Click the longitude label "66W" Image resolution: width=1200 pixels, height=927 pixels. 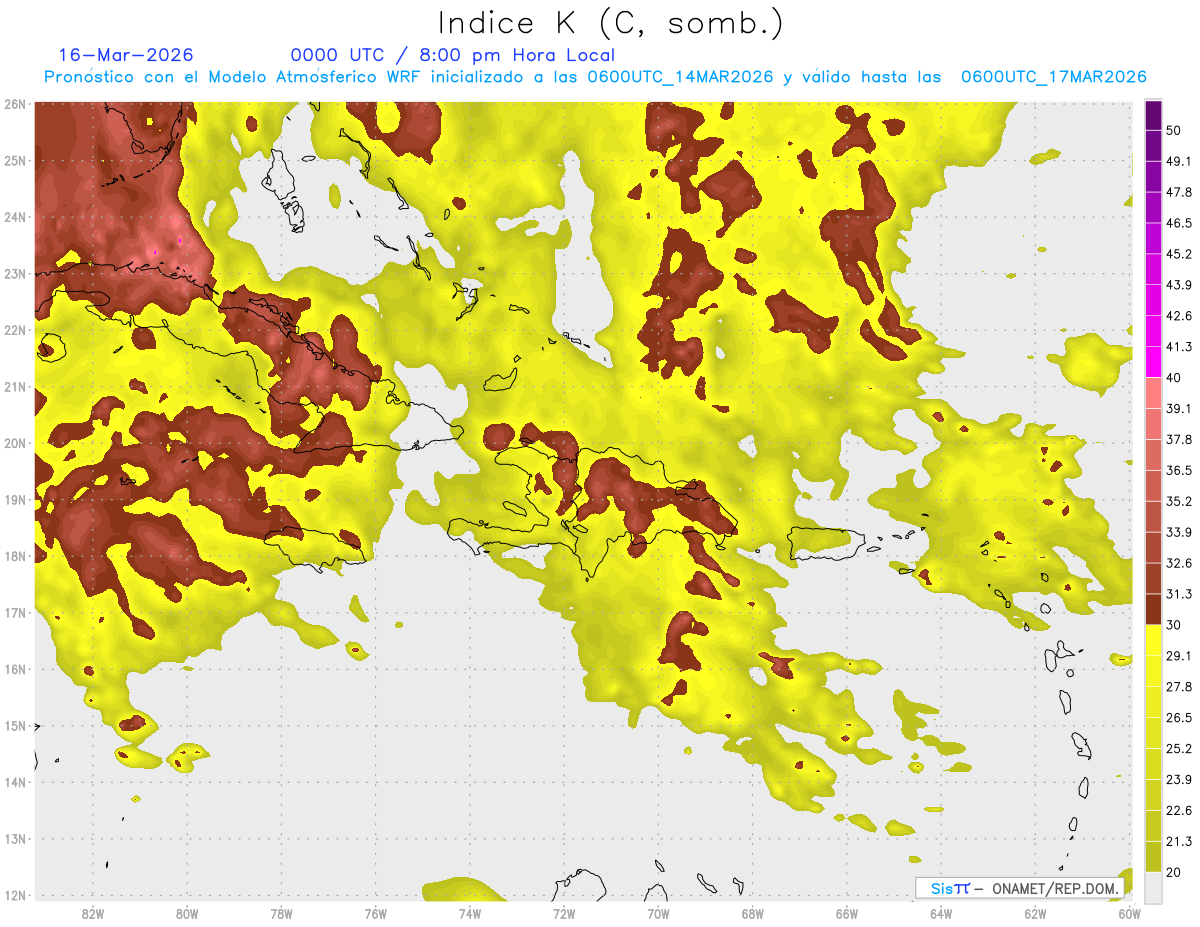point(847,914)
